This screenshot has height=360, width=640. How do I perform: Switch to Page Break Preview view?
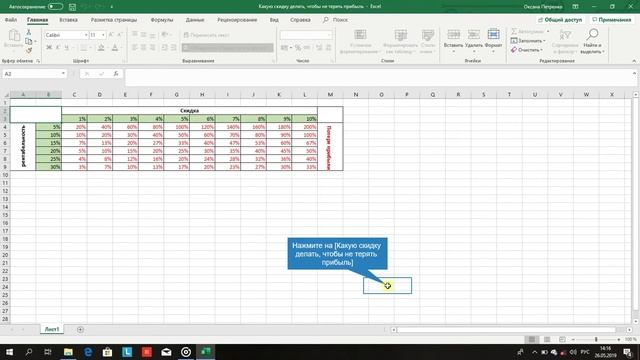click(562, 340)
